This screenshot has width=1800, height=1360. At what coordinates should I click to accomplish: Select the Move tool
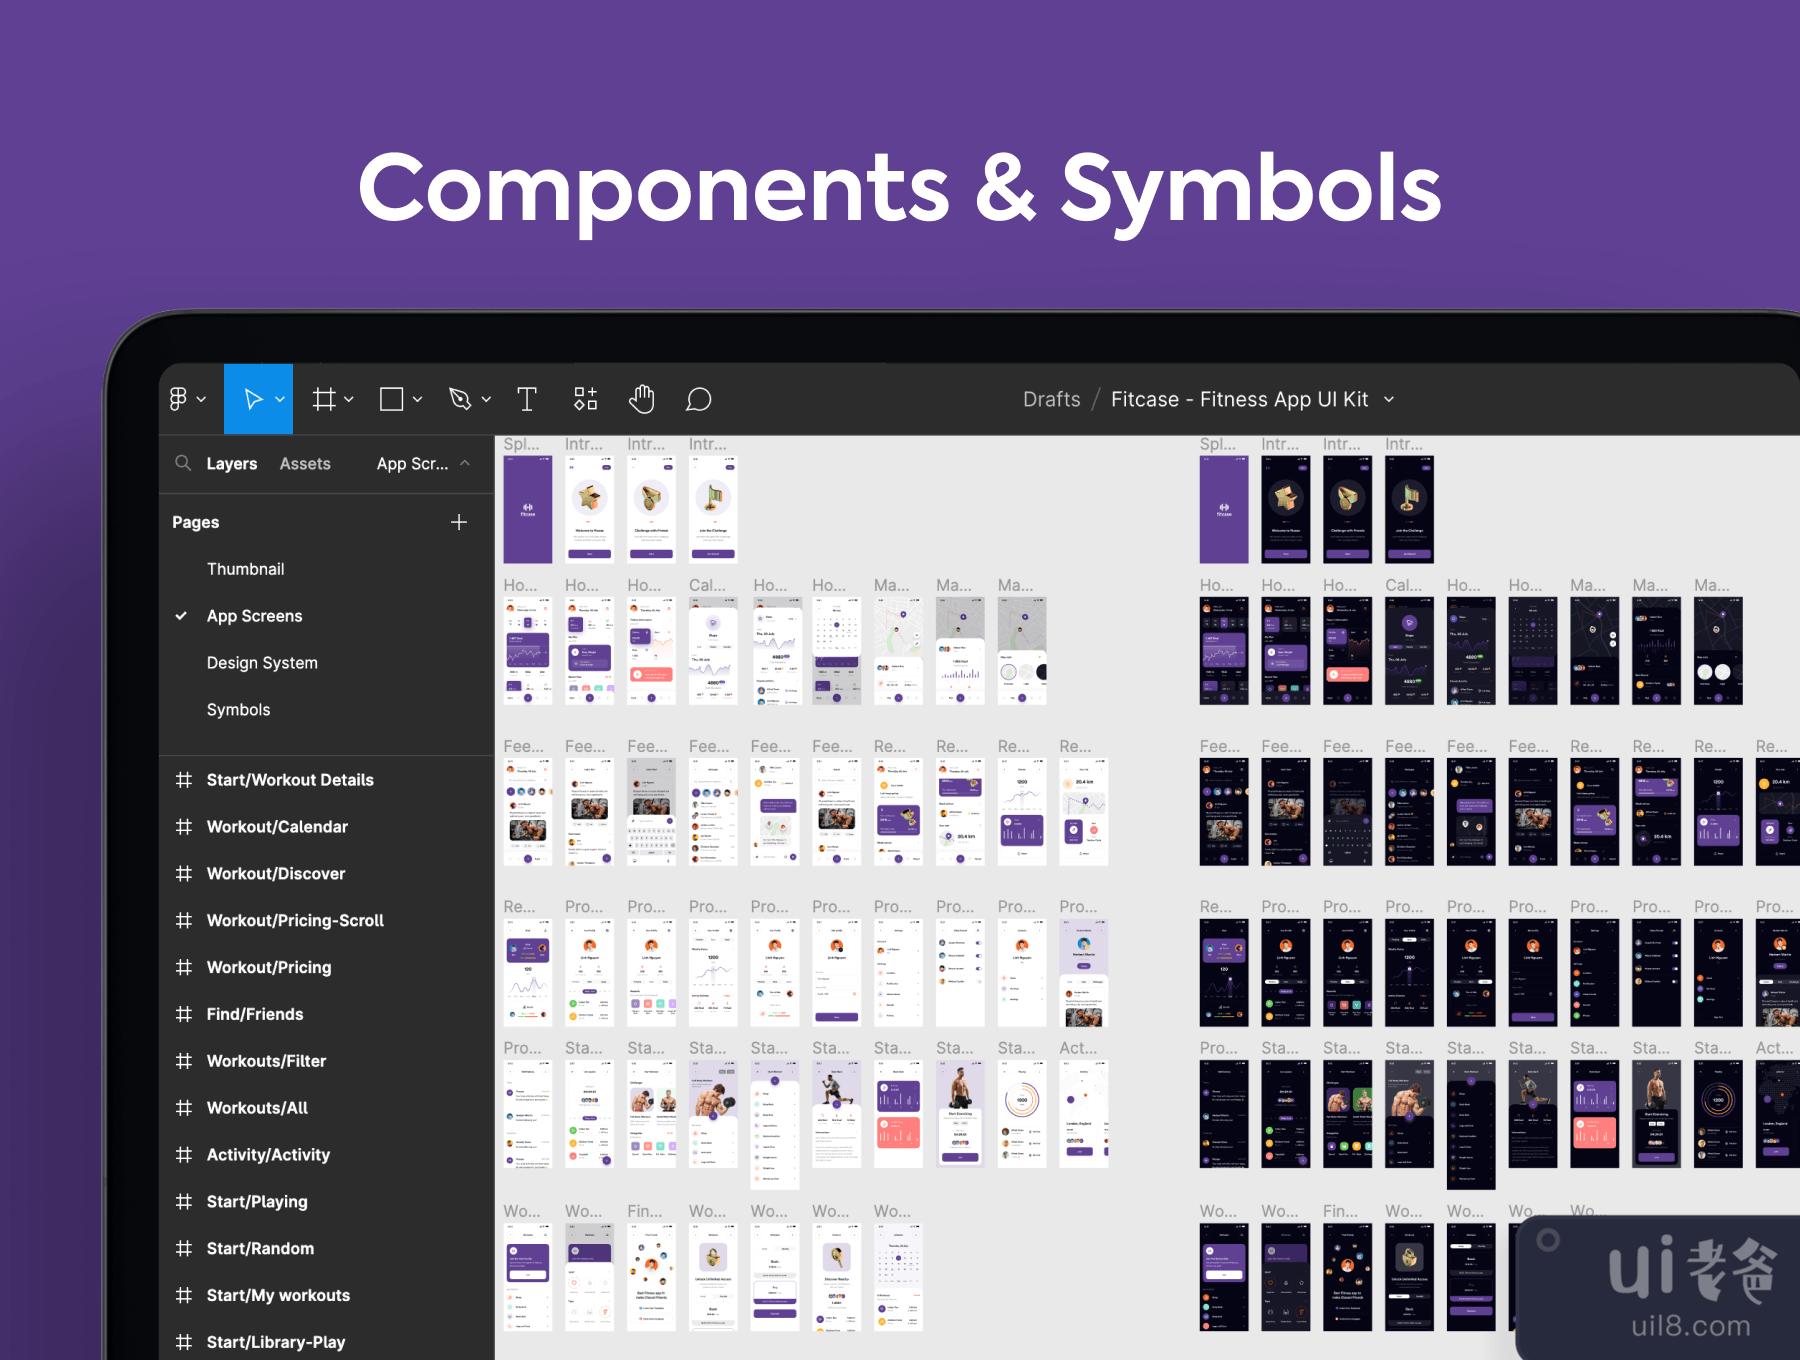pos(253,399)
